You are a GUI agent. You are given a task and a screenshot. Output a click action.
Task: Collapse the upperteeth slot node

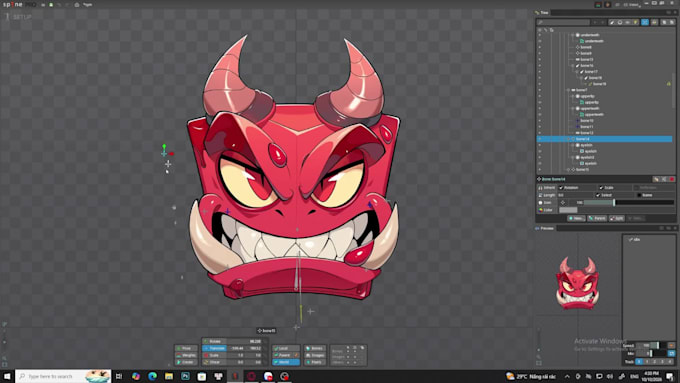click(572, 108)
